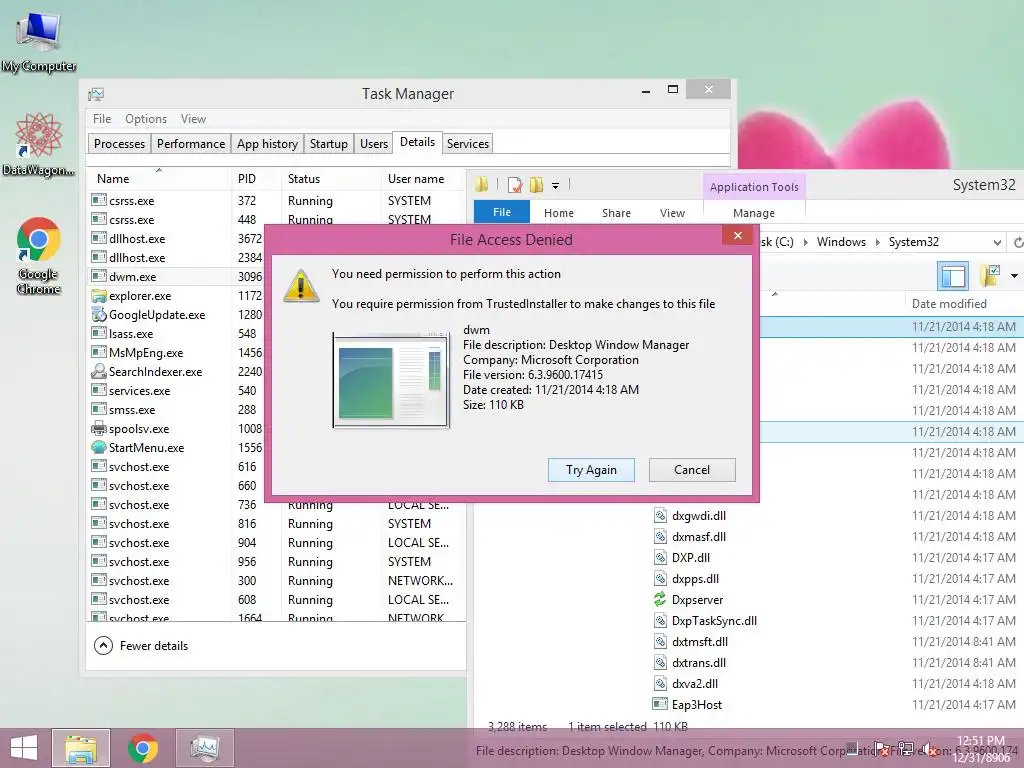Select Eap3Host file icon
The image size is (1024, 768).
click(x=660, y=705)
